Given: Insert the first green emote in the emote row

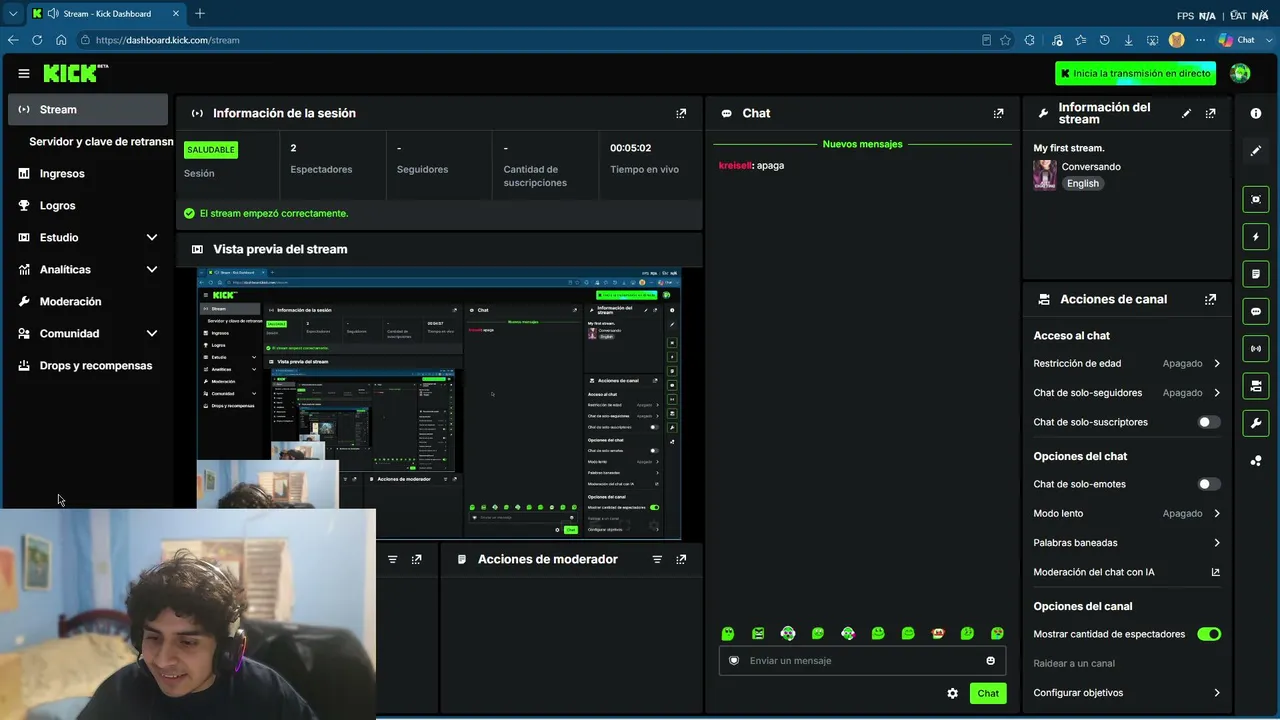Looking at the screenshot, I should 728,633.
